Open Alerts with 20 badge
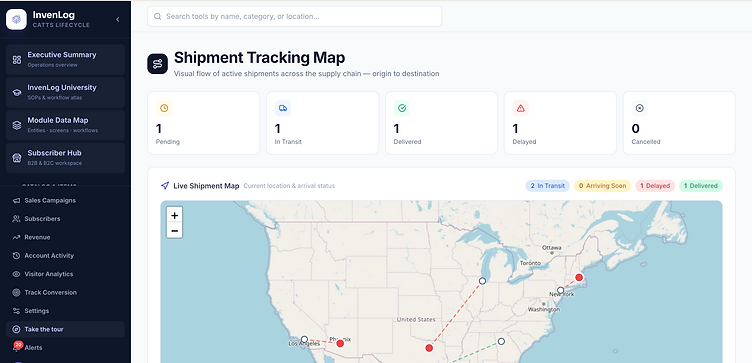Image resolution: width=752 pixels, height=363 pixels. point(65,347)
